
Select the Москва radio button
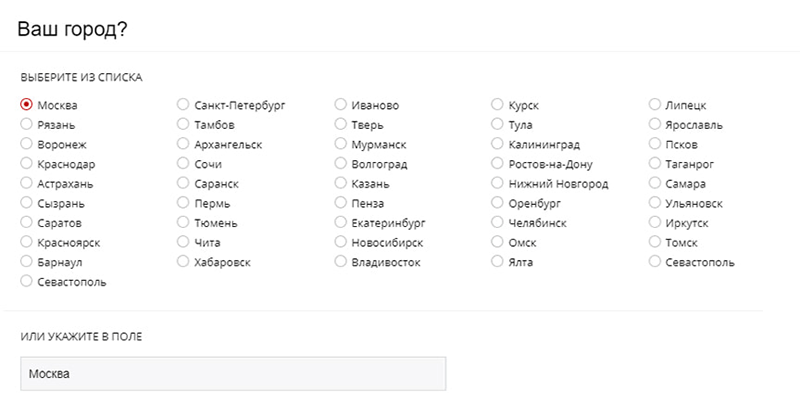[26, 104]
